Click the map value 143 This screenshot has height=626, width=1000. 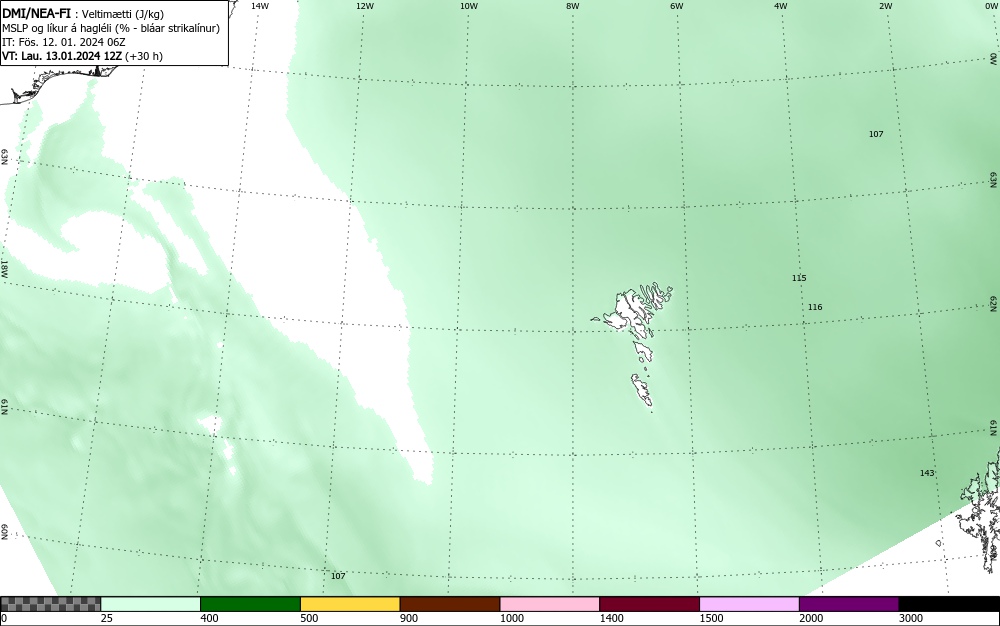(x=927, y=473)
